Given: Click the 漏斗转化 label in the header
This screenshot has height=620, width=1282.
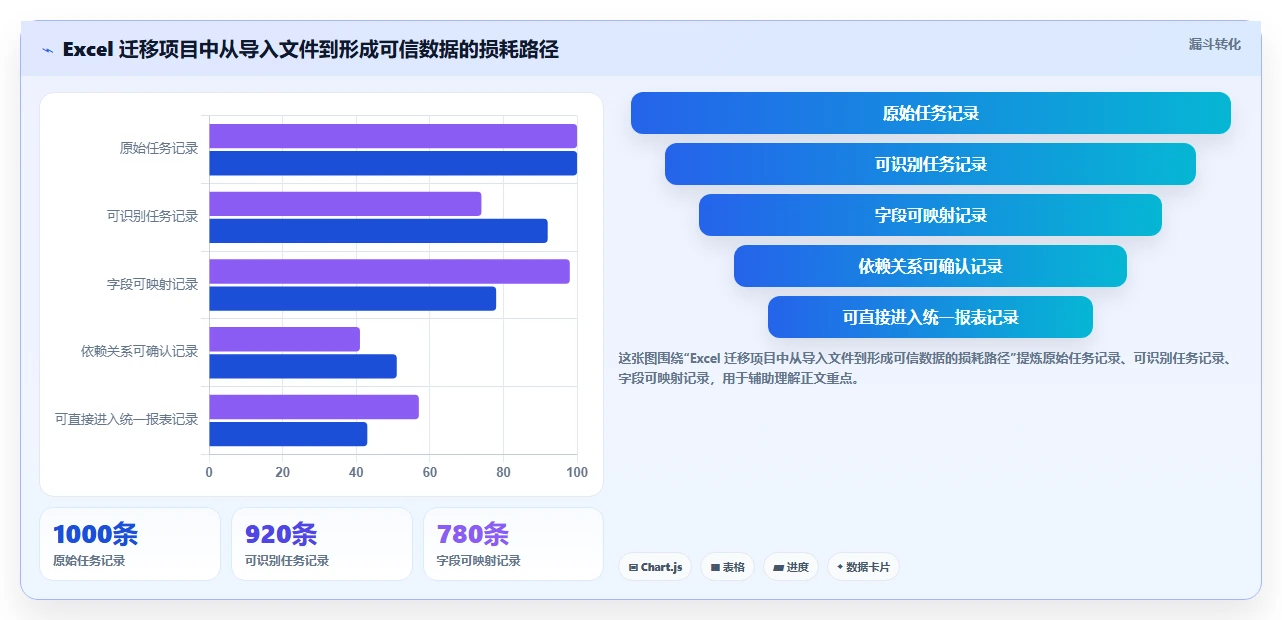Looking at the screenshot, I should click(x=1215, y=44).
